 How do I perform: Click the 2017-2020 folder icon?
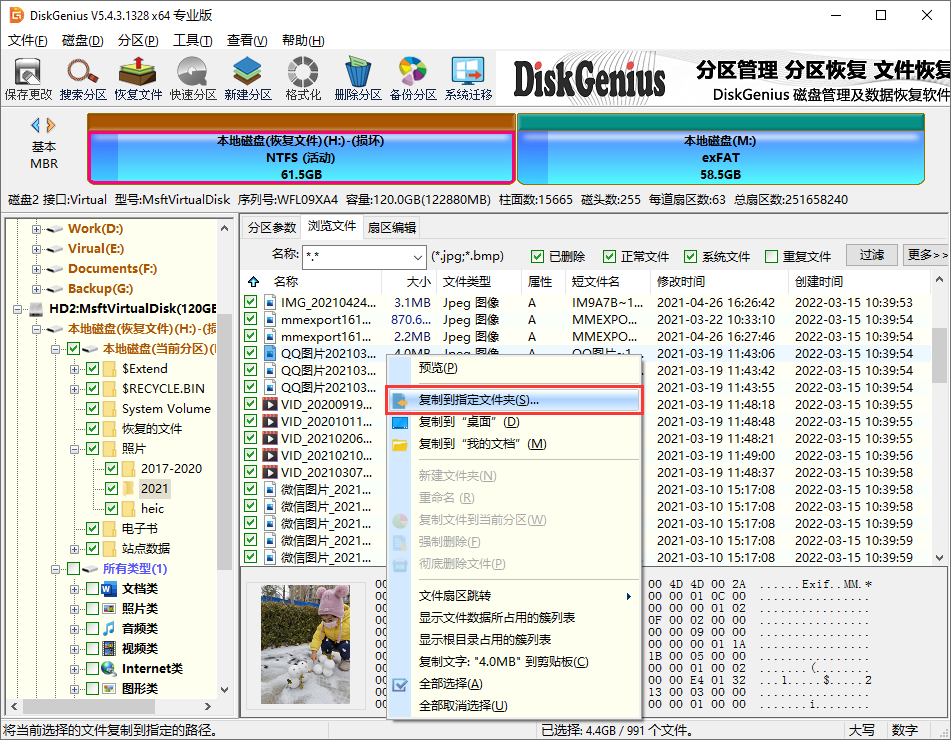[x=129, y=468]
